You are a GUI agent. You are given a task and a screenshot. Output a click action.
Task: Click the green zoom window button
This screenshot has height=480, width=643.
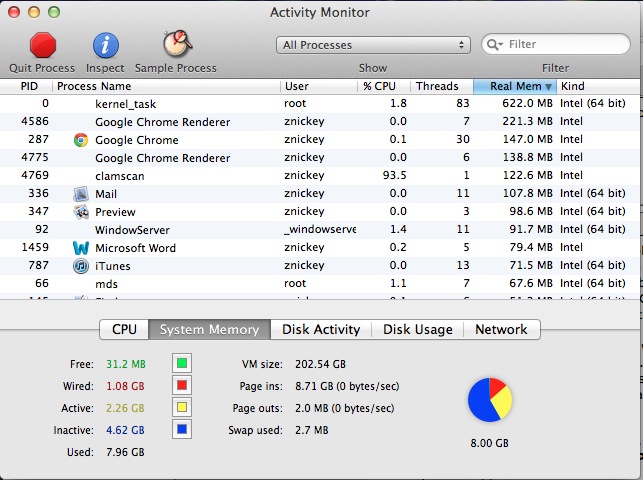(x=54, y=12)
